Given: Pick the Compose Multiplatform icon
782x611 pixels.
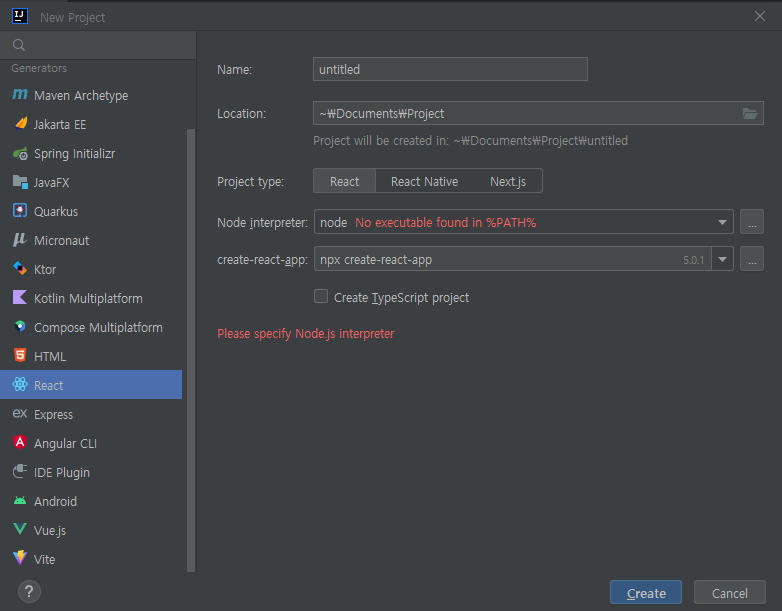Looking at the screenshot, I should click(20, 326).
